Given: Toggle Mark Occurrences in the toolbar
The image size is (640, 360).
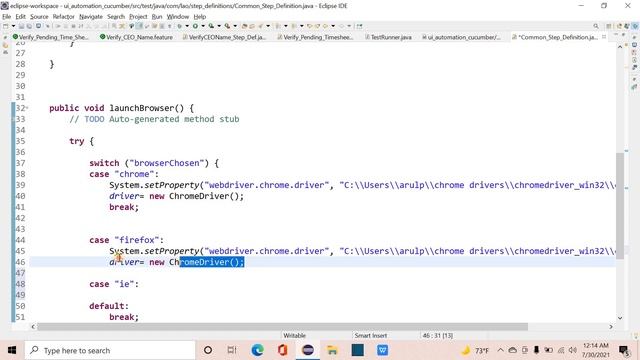Looking at the screenshot, I should (x=131, y=26).
